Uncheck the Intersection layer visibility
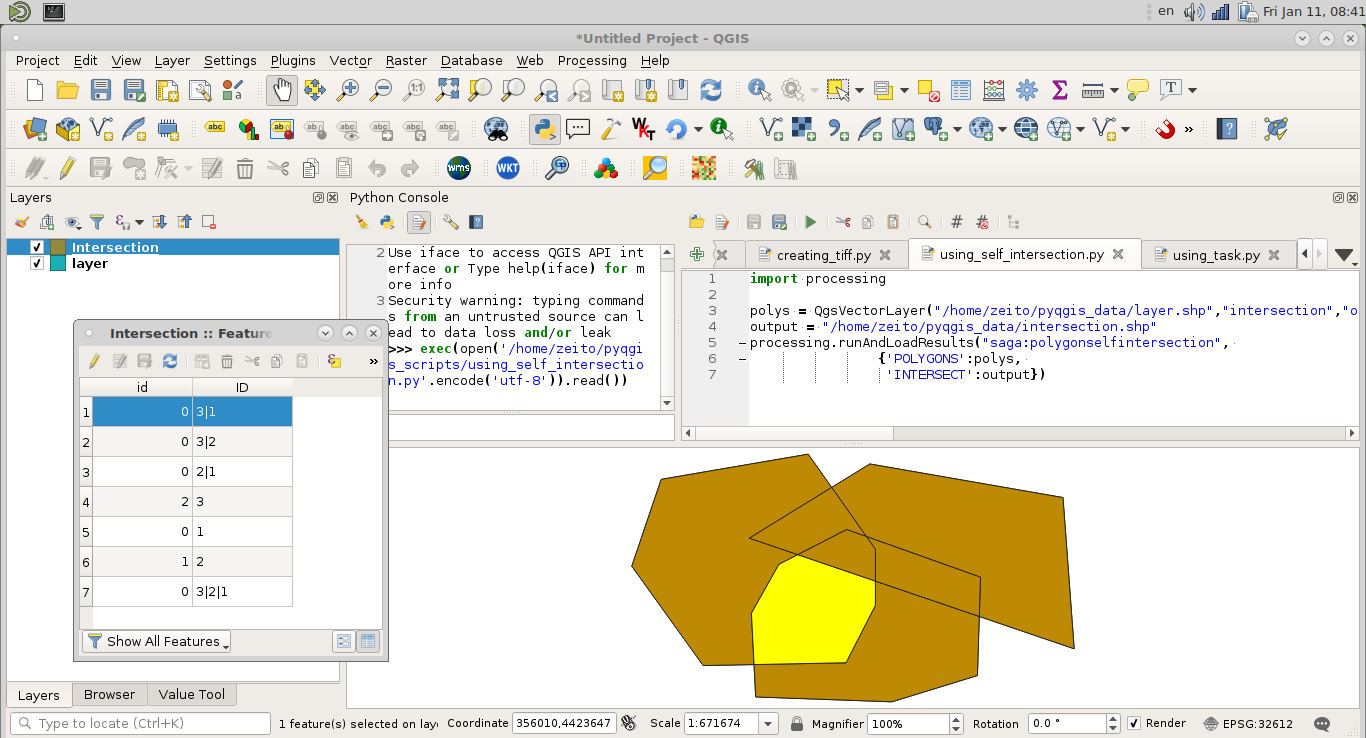1366x738 pixels. (37, 247)
